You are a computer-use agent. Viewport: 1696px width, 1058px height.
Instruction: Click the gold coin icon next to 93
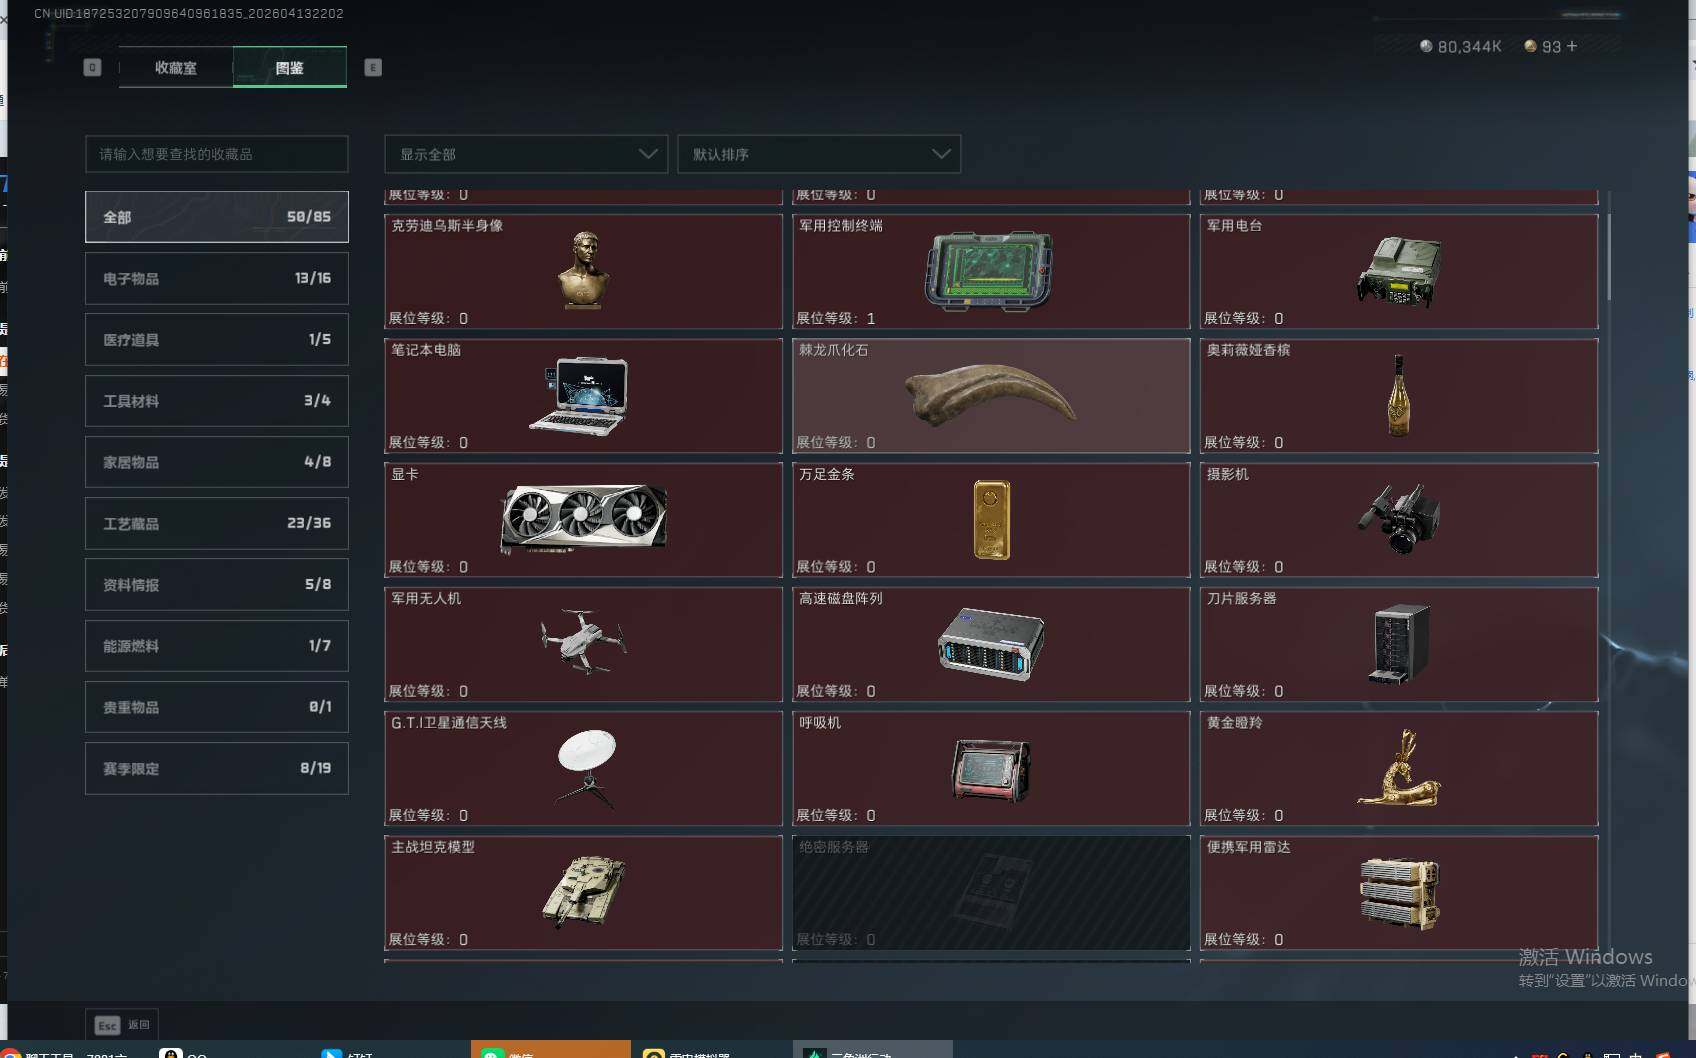tap(1530, 46)
